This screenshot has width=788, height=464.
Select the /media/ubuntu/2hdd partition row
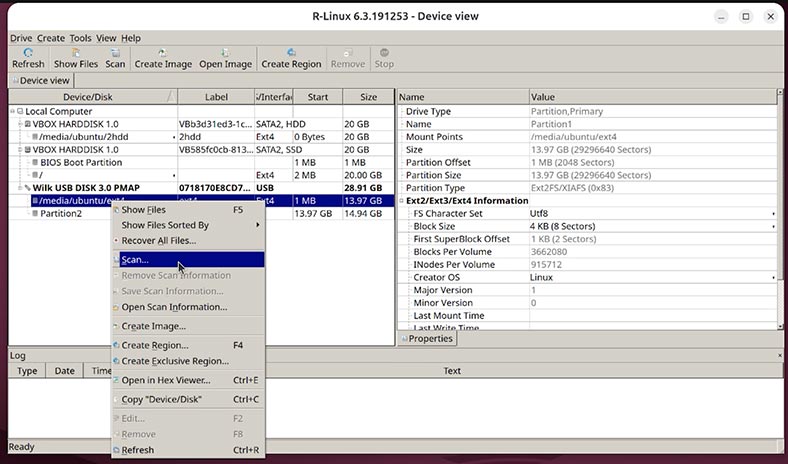pyautogui.click(x=201, y=137)
